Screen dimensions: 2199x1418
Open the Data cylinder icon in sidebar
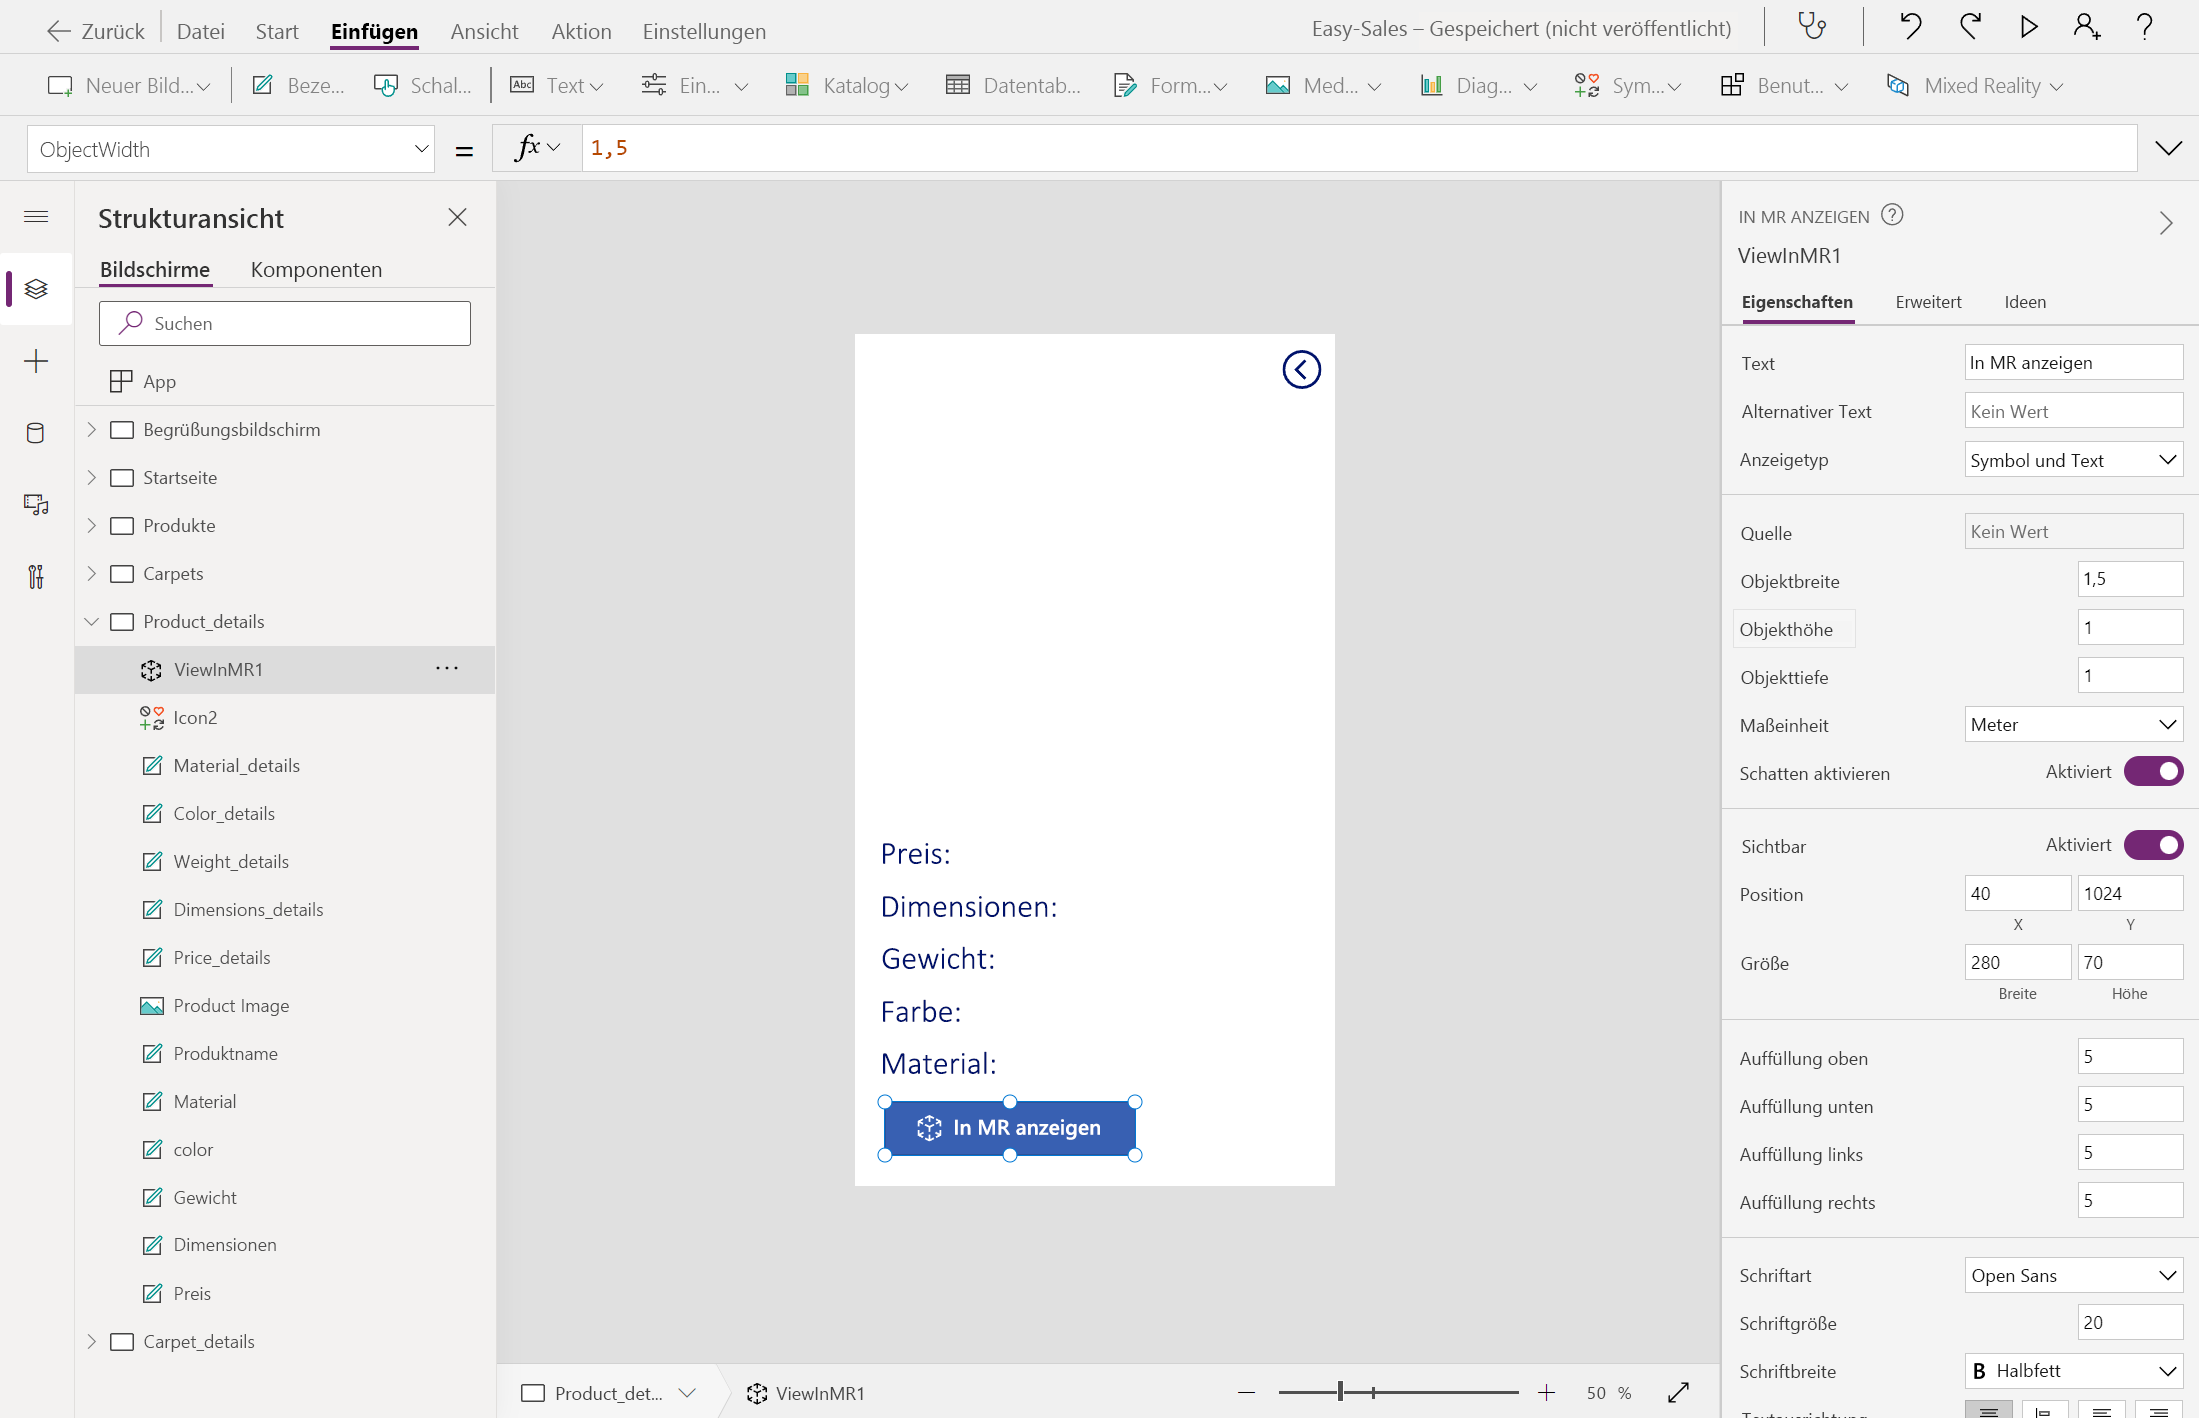[x=36, y=433]
